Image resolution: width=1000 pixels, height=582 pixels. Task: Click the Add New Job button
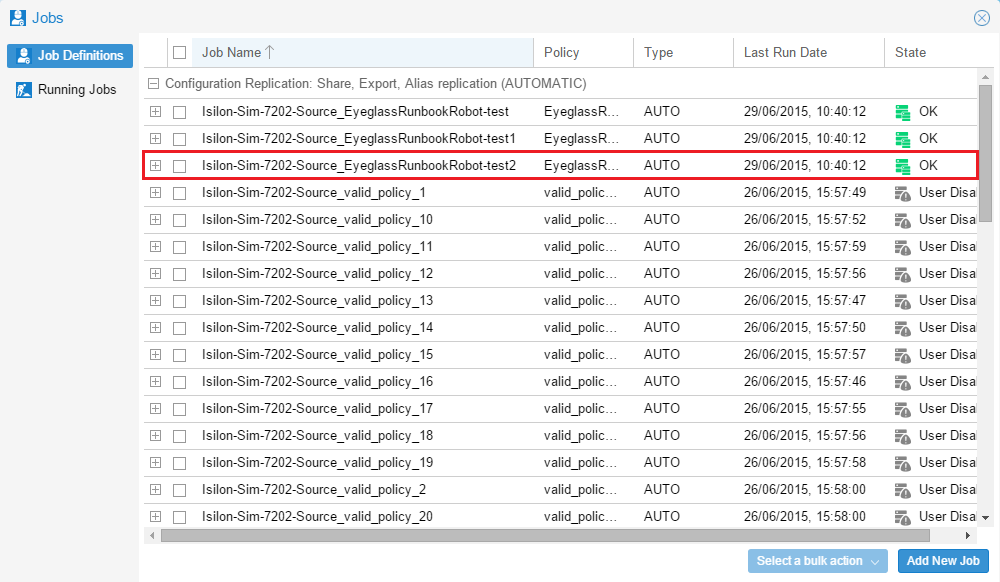click(943, 561)
